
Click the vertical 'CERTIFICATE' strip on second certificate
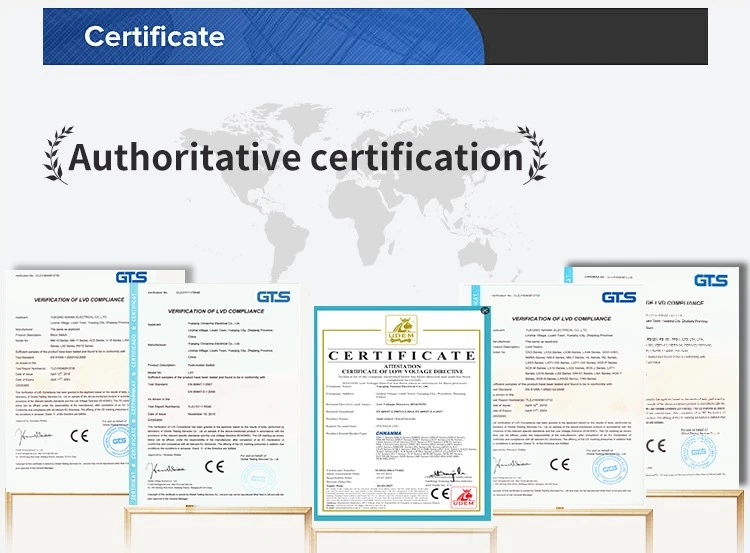pos(133,393)
